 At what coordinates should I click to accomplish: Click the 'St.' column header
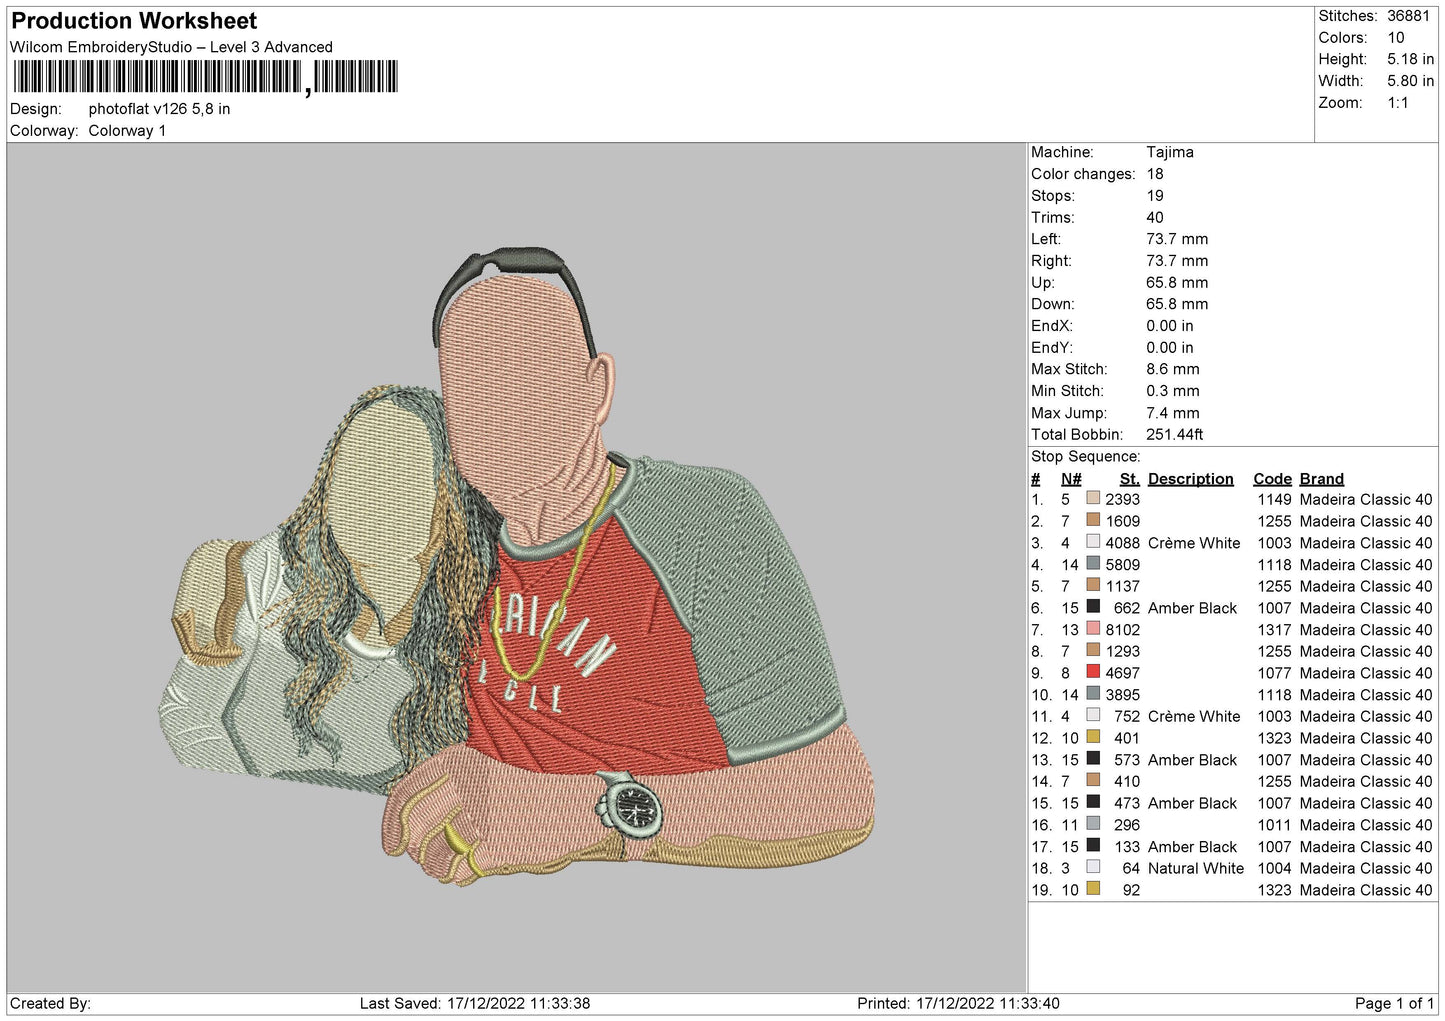pos(1129,479)
